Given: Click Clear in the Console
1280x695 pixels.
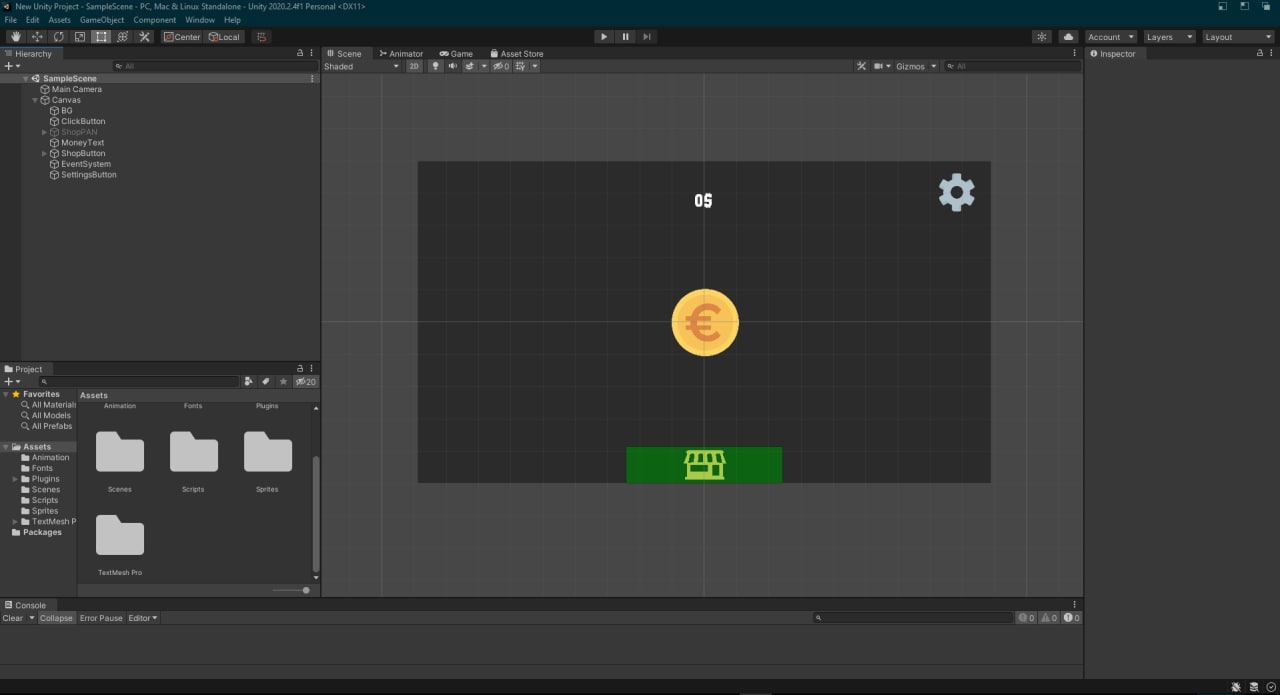Looking at the screenshot, I should click(12, 618).
